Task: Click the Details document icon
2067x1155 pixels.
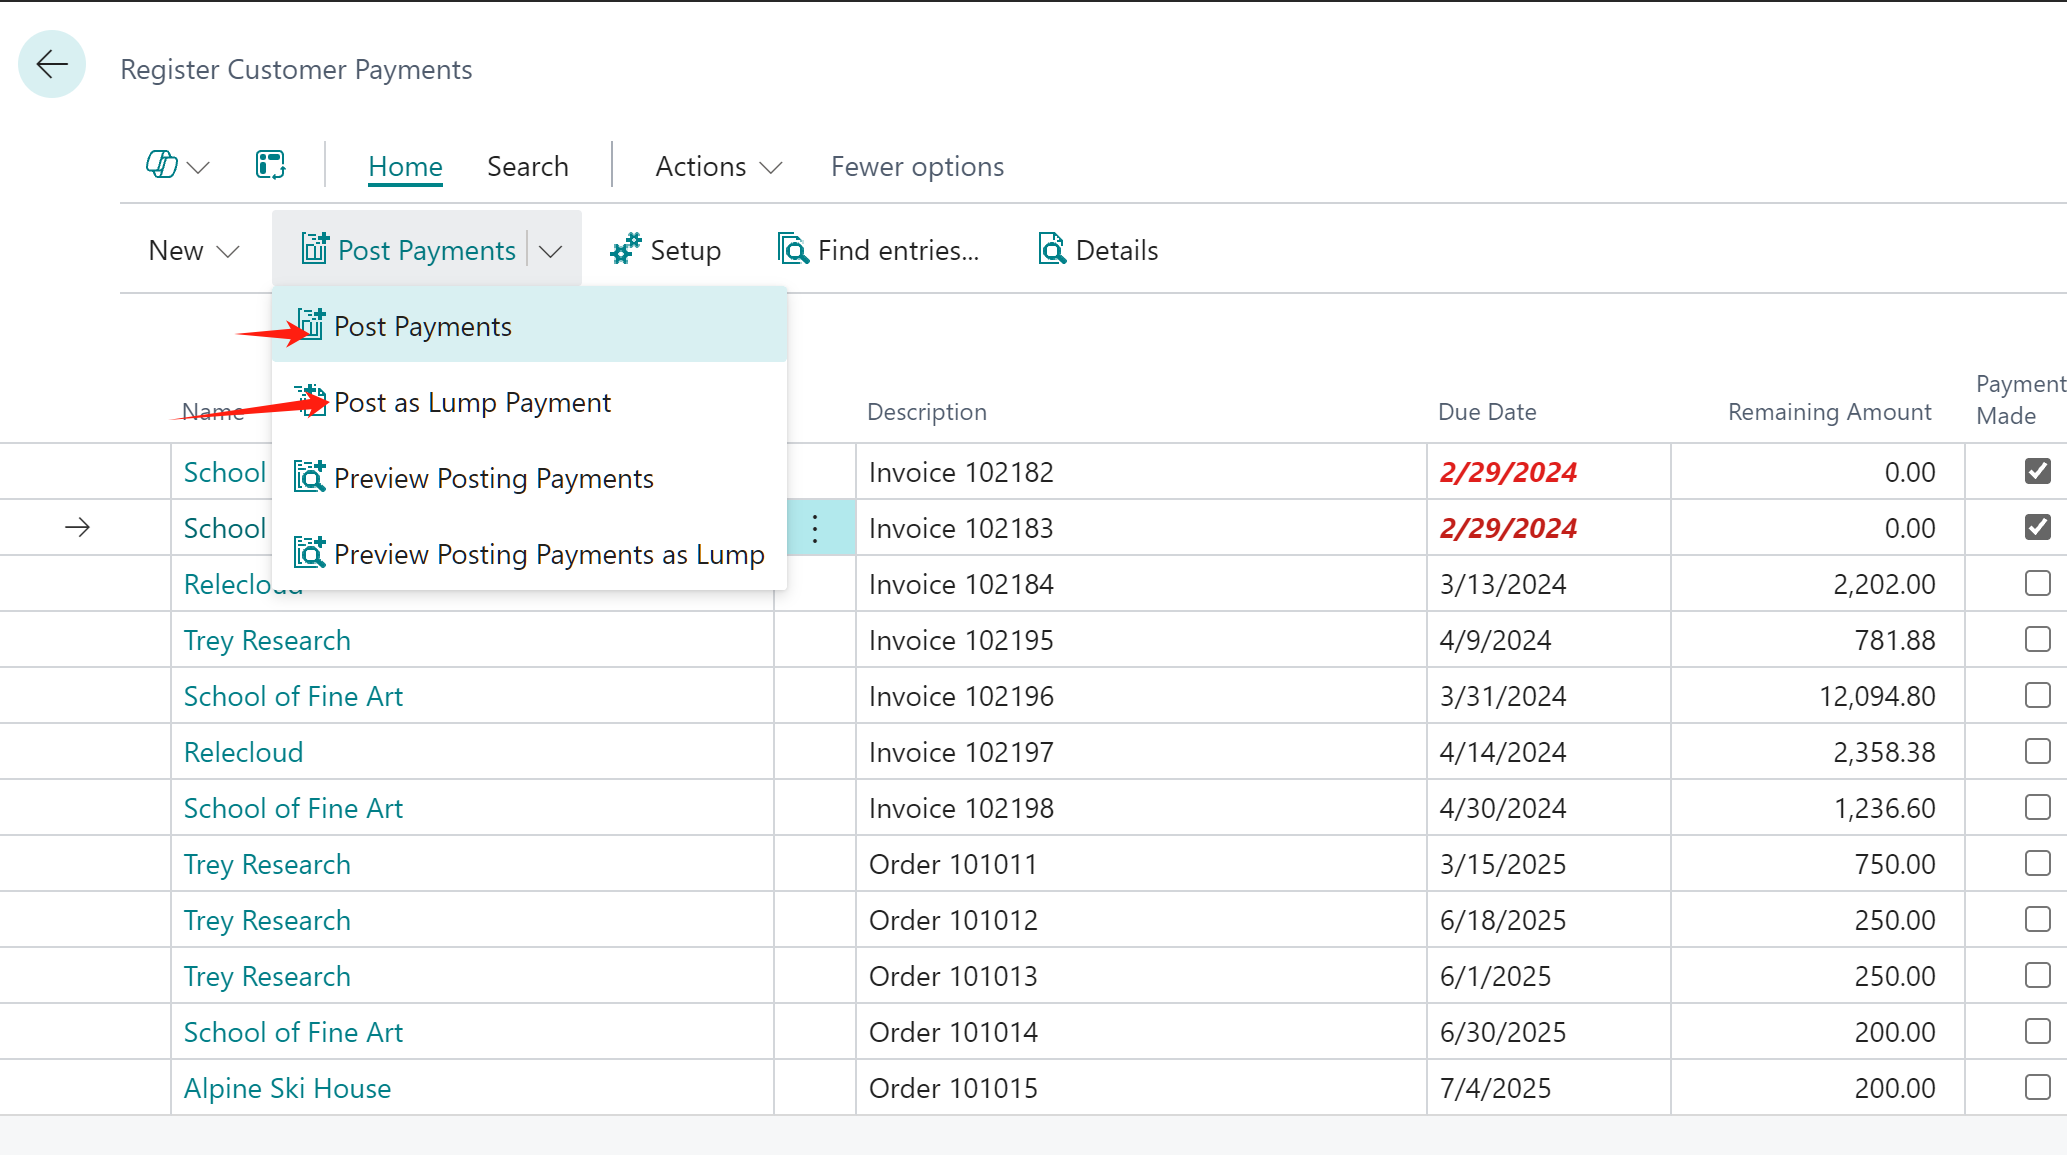Action: pos(1052,249)
